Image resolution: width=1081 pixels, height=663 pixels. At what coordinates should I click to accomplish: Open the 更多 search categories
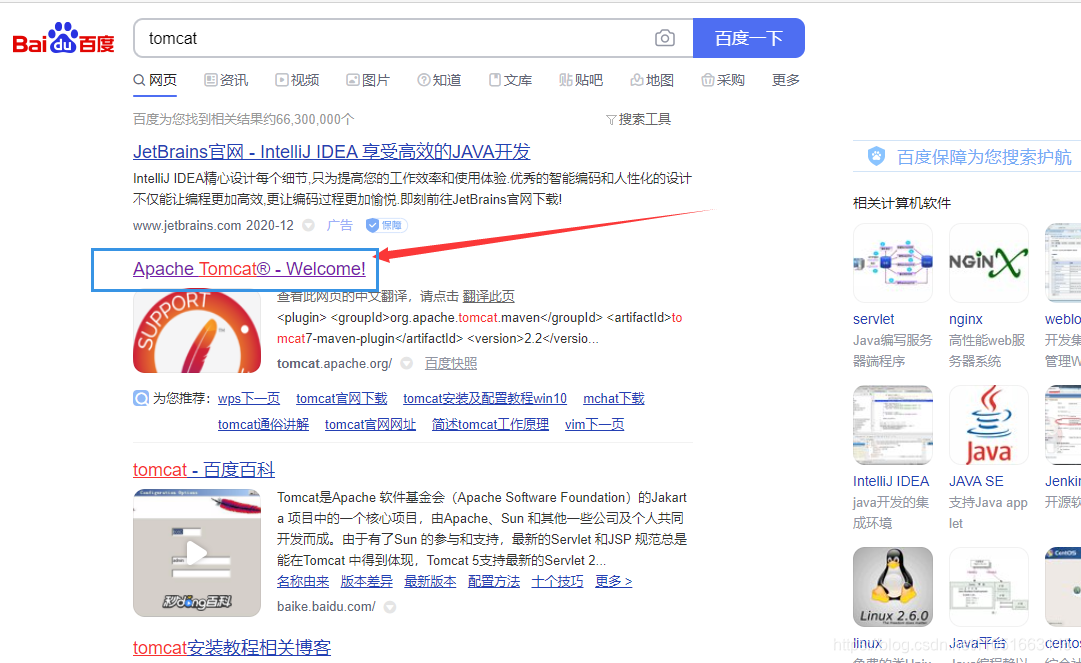coord(786,80)
